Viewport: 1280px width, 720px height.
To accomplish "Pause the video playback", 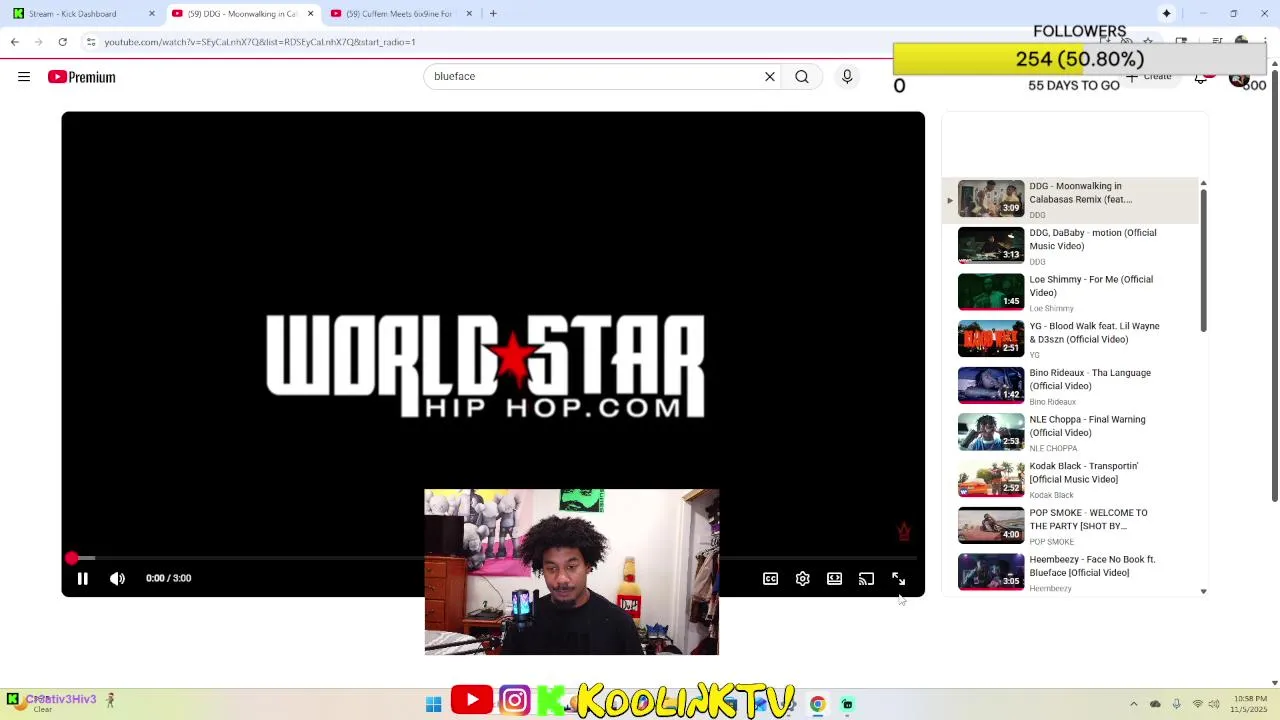I will (83, 578).
